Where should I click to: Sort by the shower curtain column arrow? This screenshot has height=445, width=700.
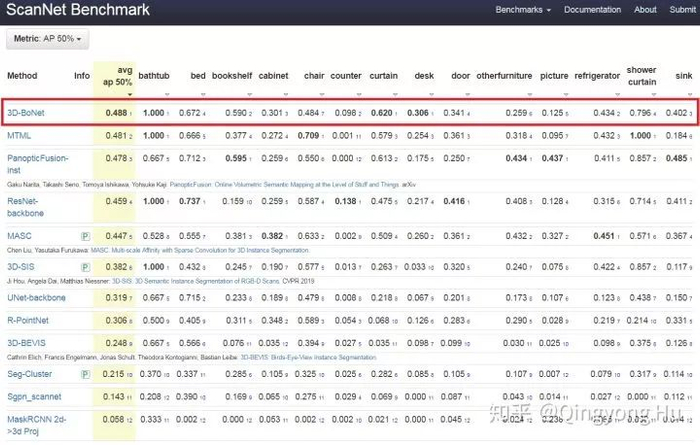pos(654,94)
